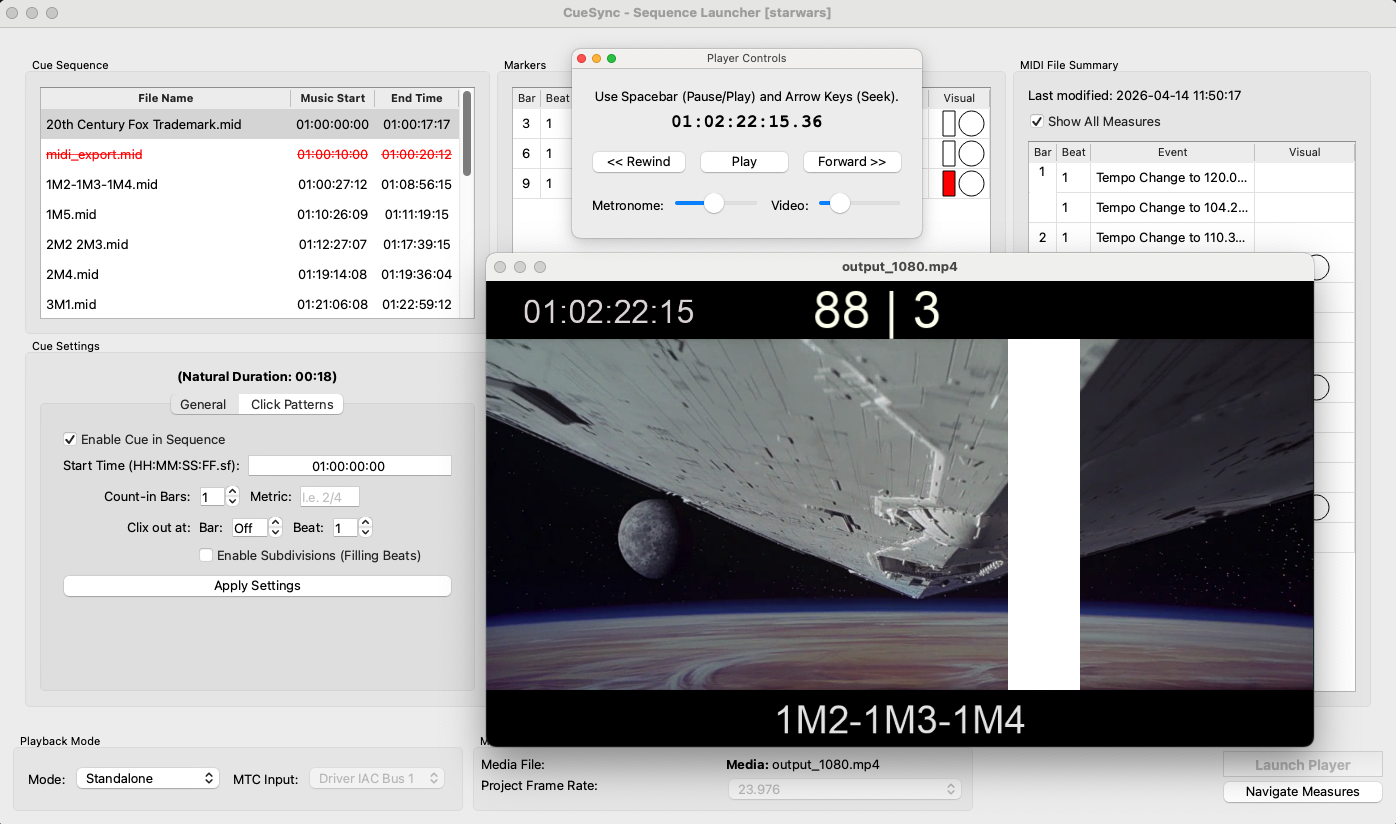Toggle Enable Cue in Sequence checkbox

point(70,439)
